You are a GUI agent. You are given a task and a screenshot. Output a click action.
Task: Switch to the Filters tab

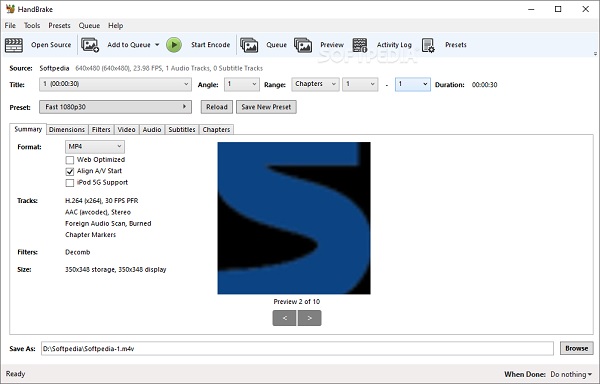click(x=101, y=130)
